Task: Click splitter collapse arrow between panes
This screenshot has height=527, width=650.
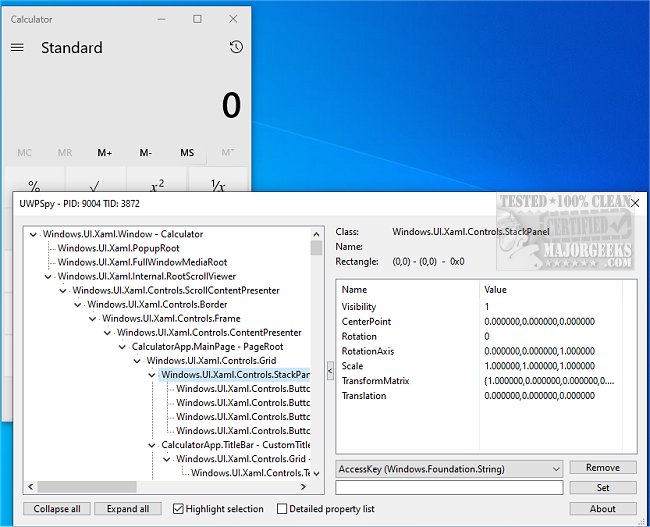Action: pos(330,370)
